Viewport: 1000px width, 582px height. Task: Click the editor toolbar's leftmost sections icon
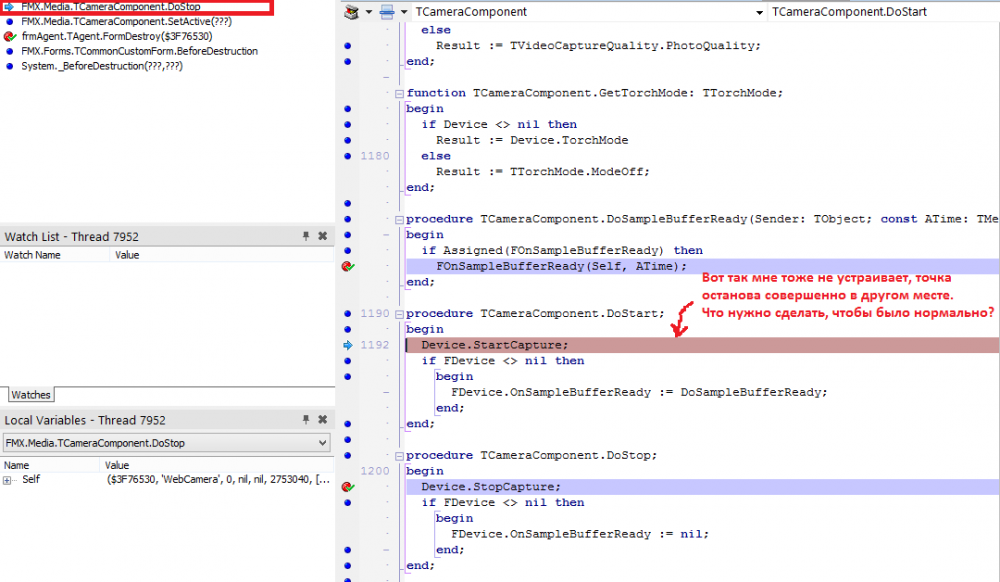[351, 11]
